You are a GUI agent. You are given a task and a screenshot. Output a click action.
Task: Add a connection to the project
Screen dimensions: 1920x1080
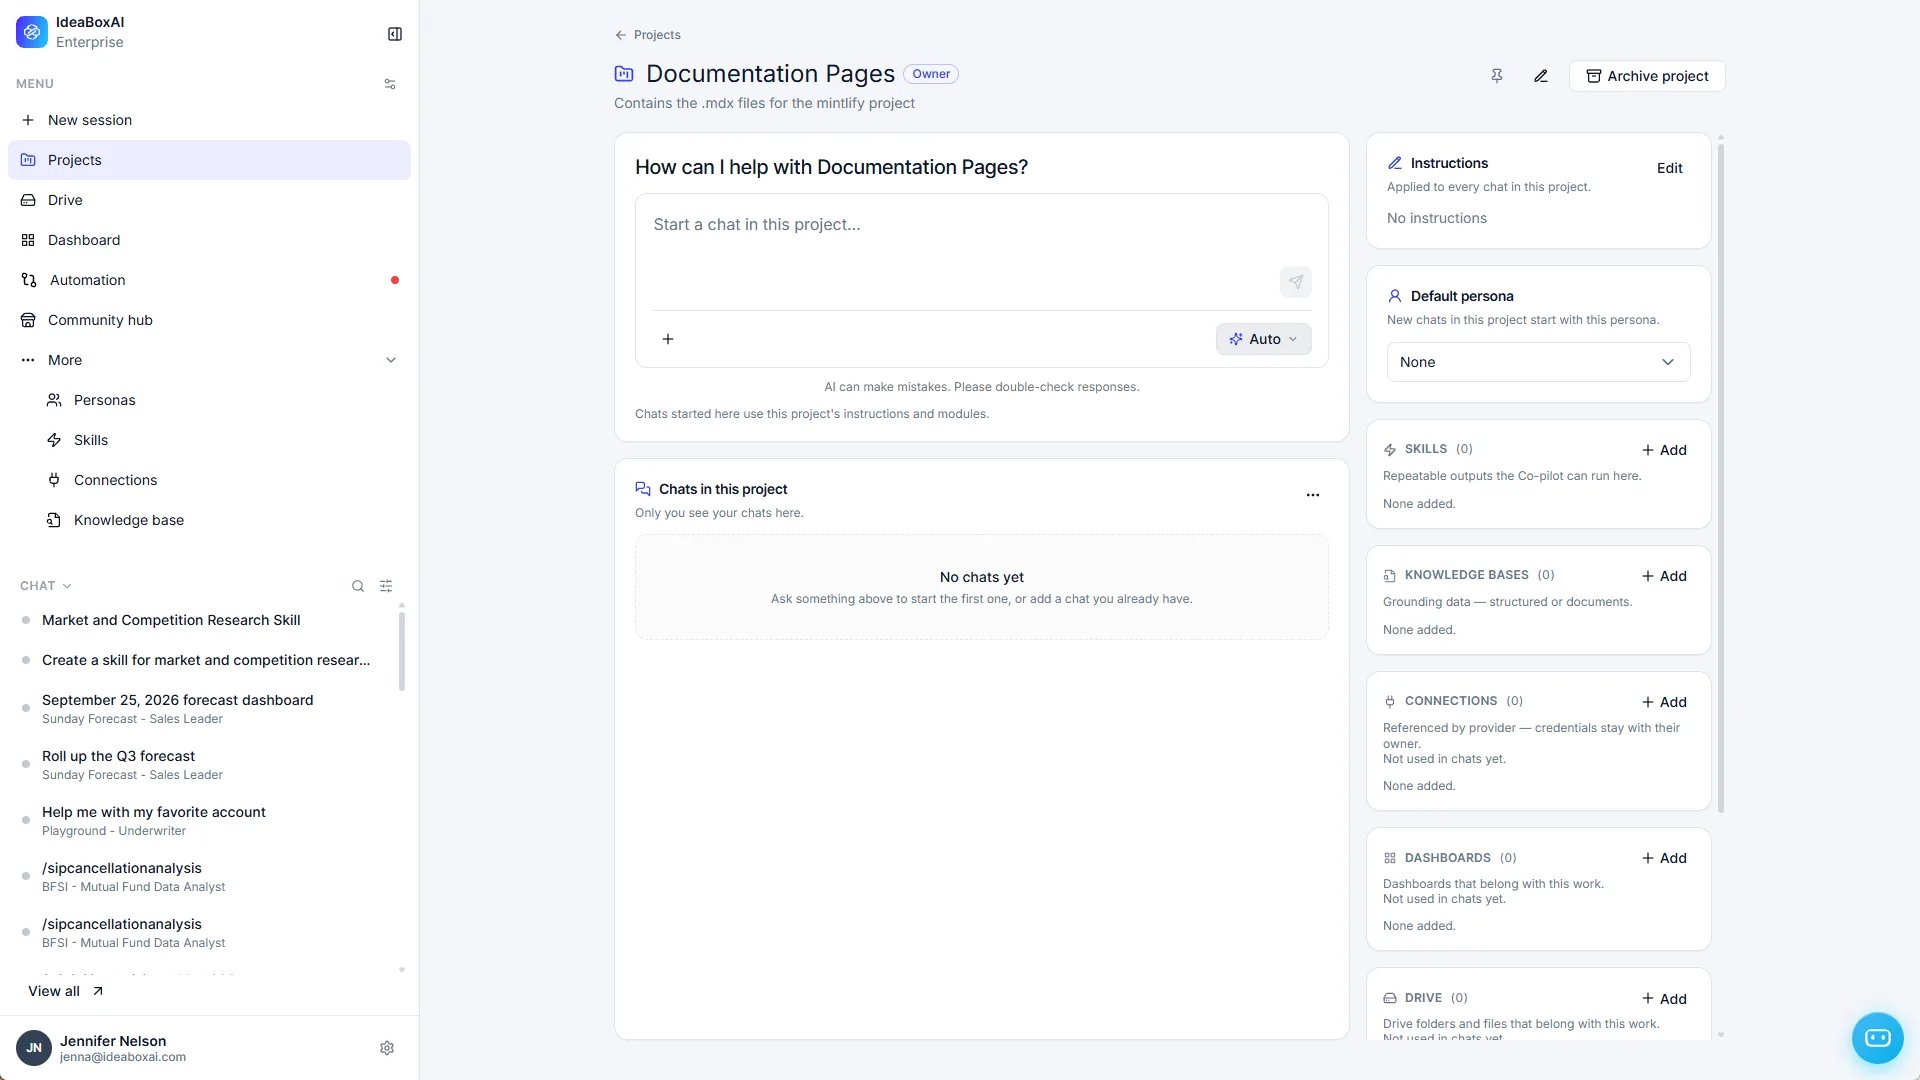[1664, 702]
